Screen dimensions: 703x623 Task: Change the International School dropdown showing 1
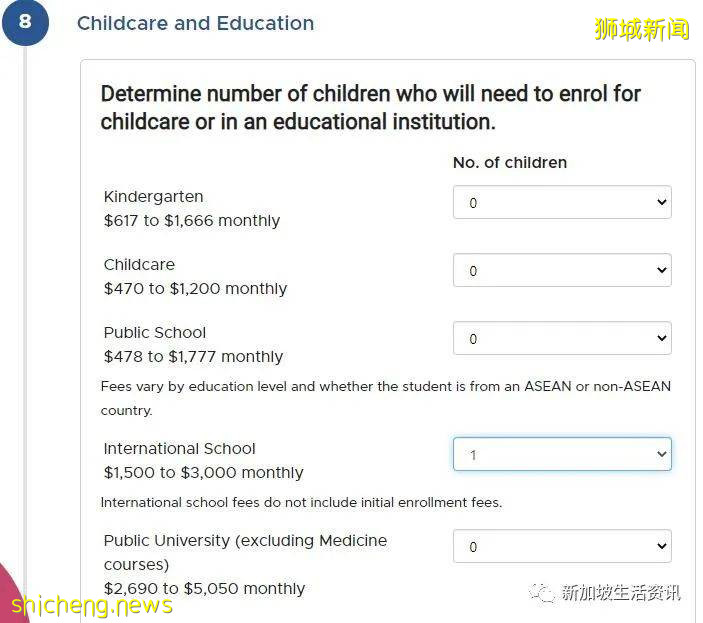tap(561, 454)
